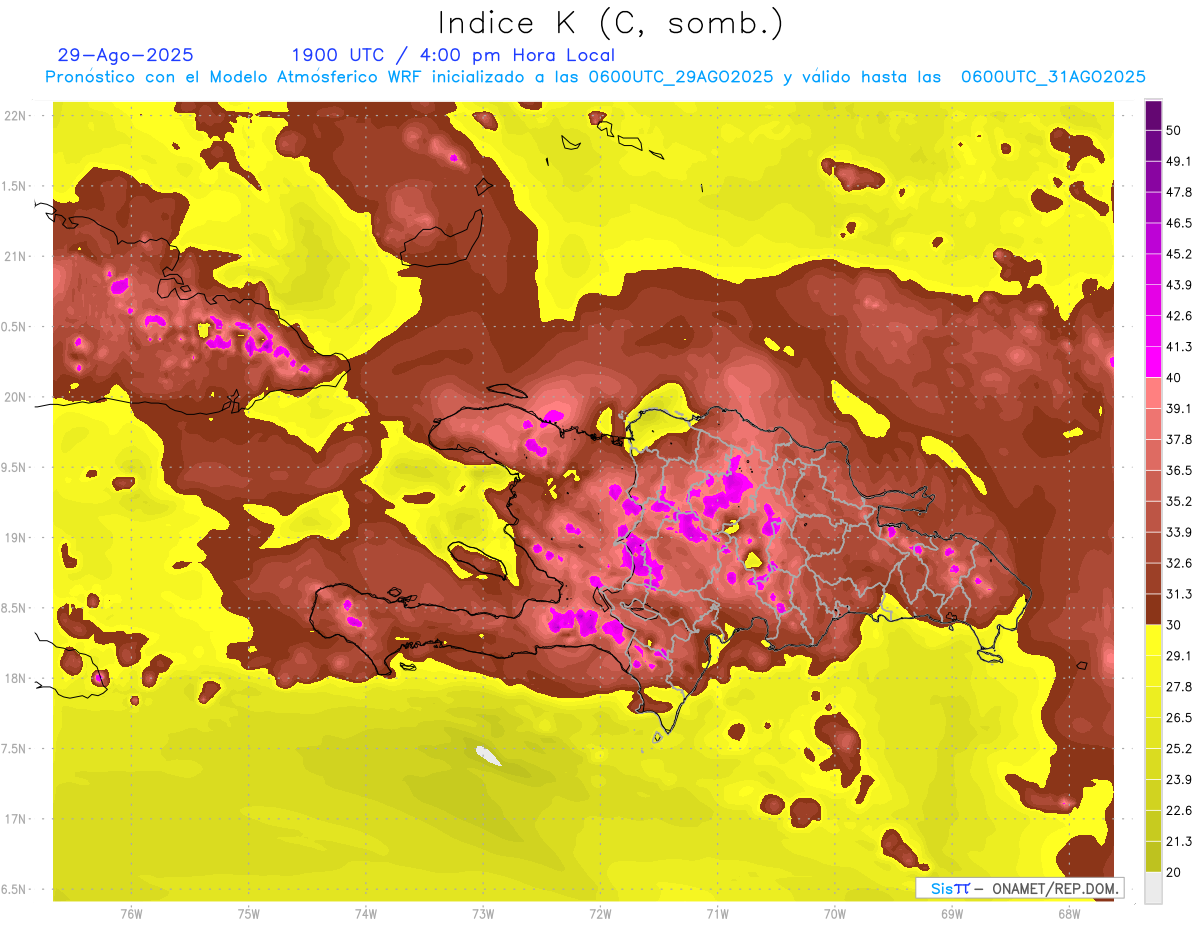
Task: Click the "18N" latitude axis label
Action: tap(17, 678)
